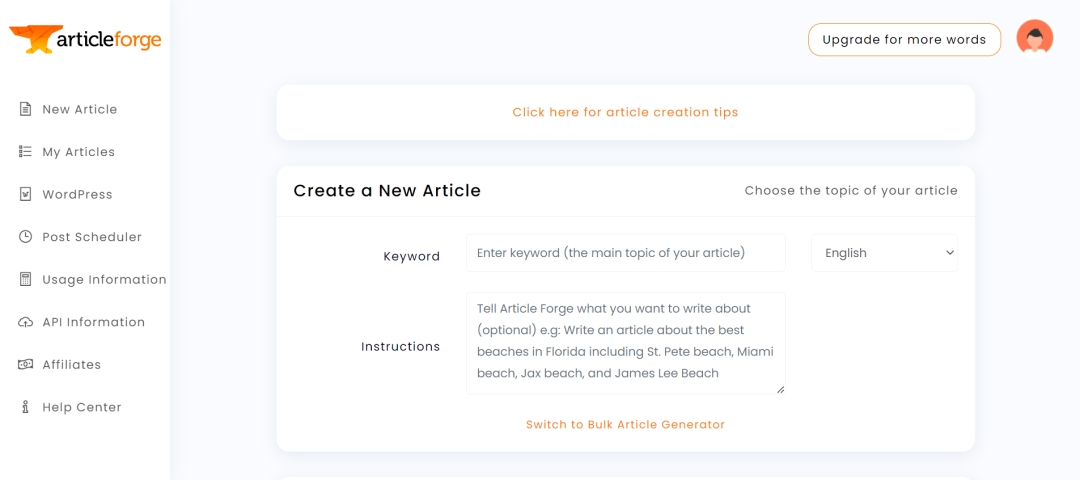Click the Affiliates money icon

(x=26, y=364)
